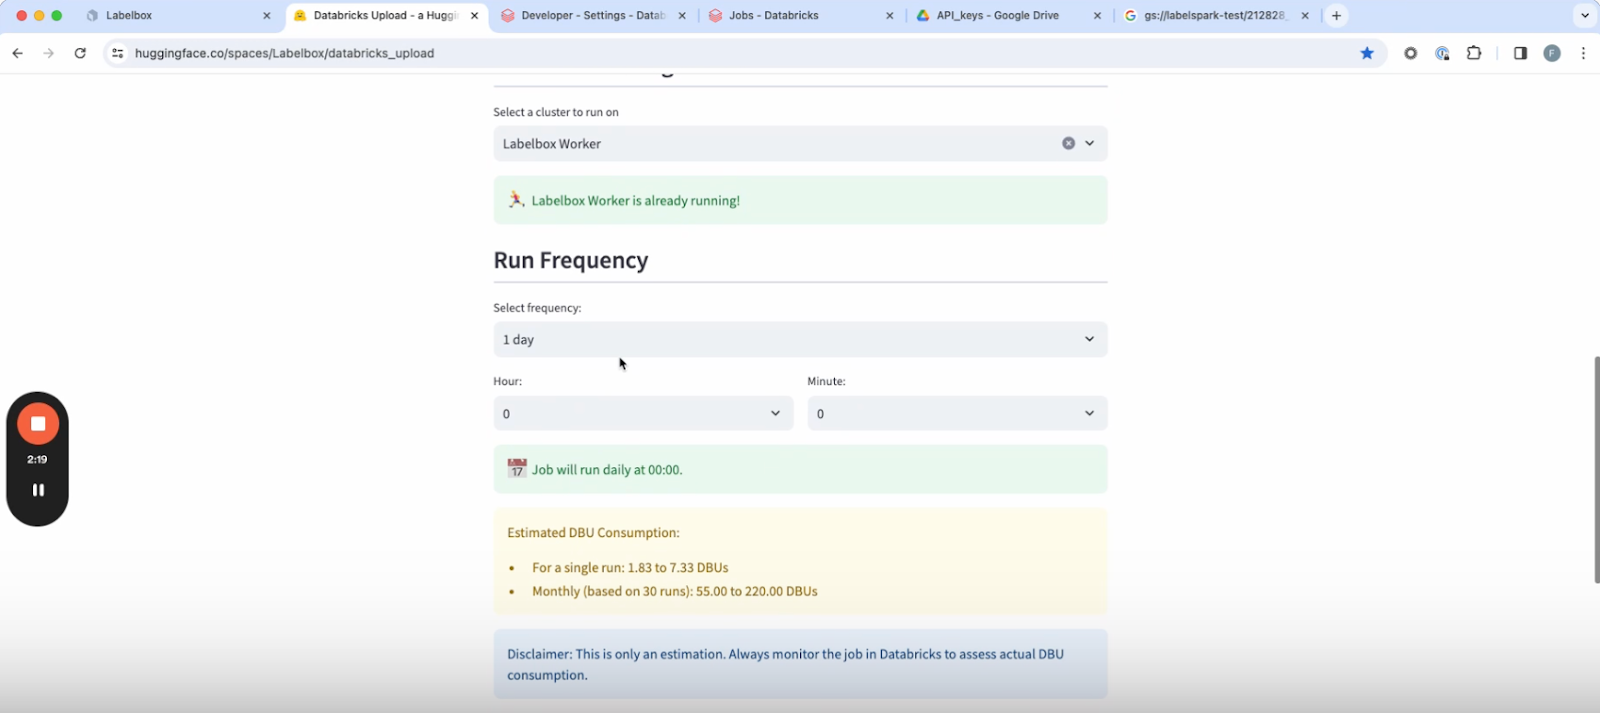
Task: Switch to API_keys Google Drive tab
Action: [x=1008, y=15]
